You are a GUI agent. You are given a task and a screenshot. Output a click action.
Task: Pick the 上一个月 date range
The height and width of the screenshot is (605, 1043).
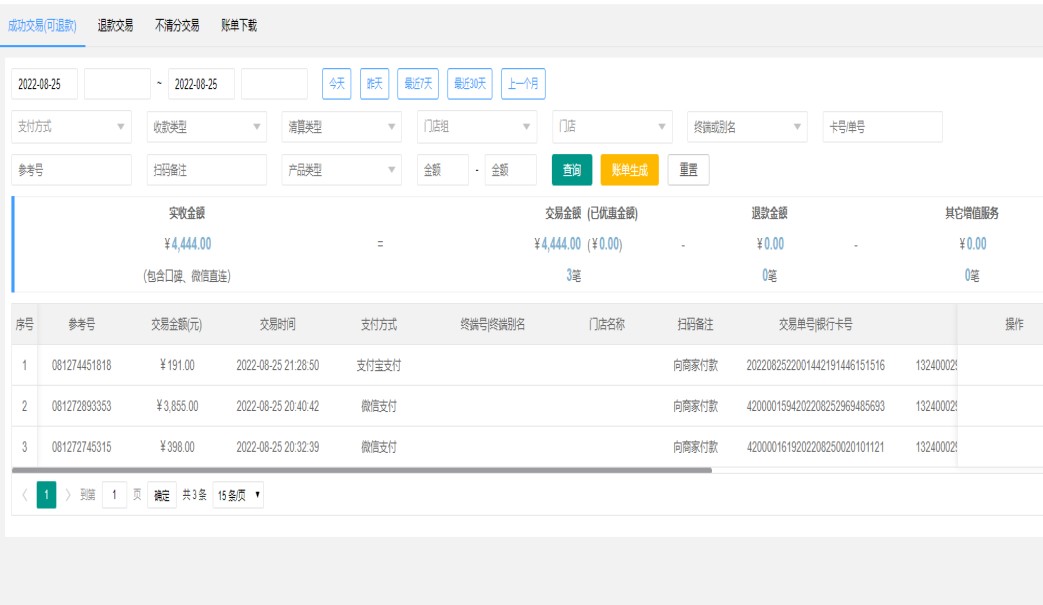pyautogui.click(x=522, y=84)
